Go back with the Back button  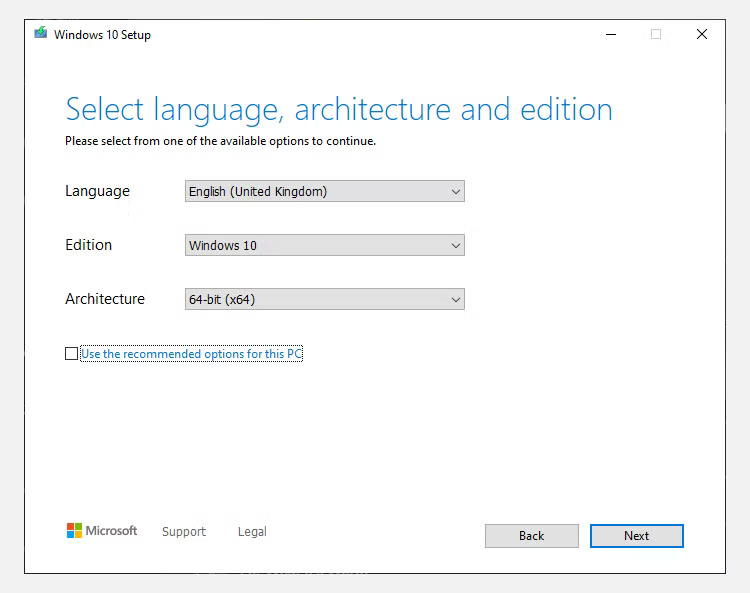531,536
